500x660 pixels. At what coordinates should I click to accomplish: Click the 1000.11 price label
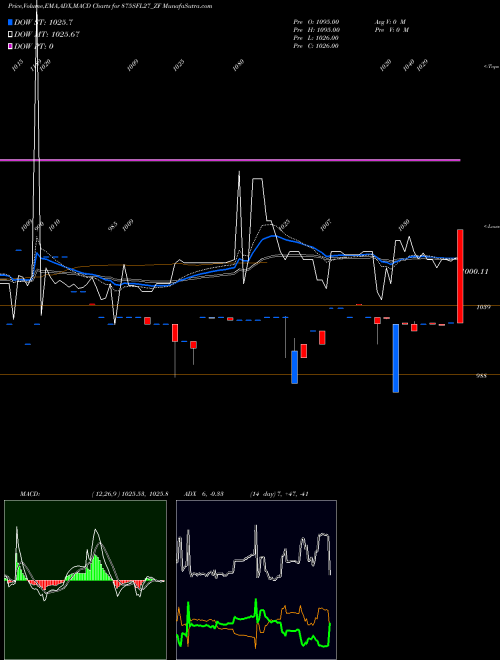click(475, 271)
